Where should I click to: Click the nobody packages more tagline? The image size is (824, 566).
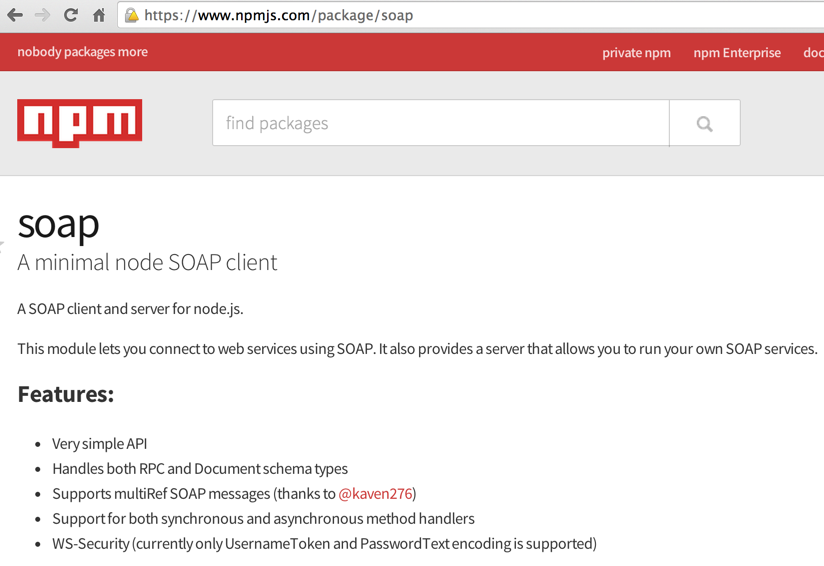click(83, 52)
